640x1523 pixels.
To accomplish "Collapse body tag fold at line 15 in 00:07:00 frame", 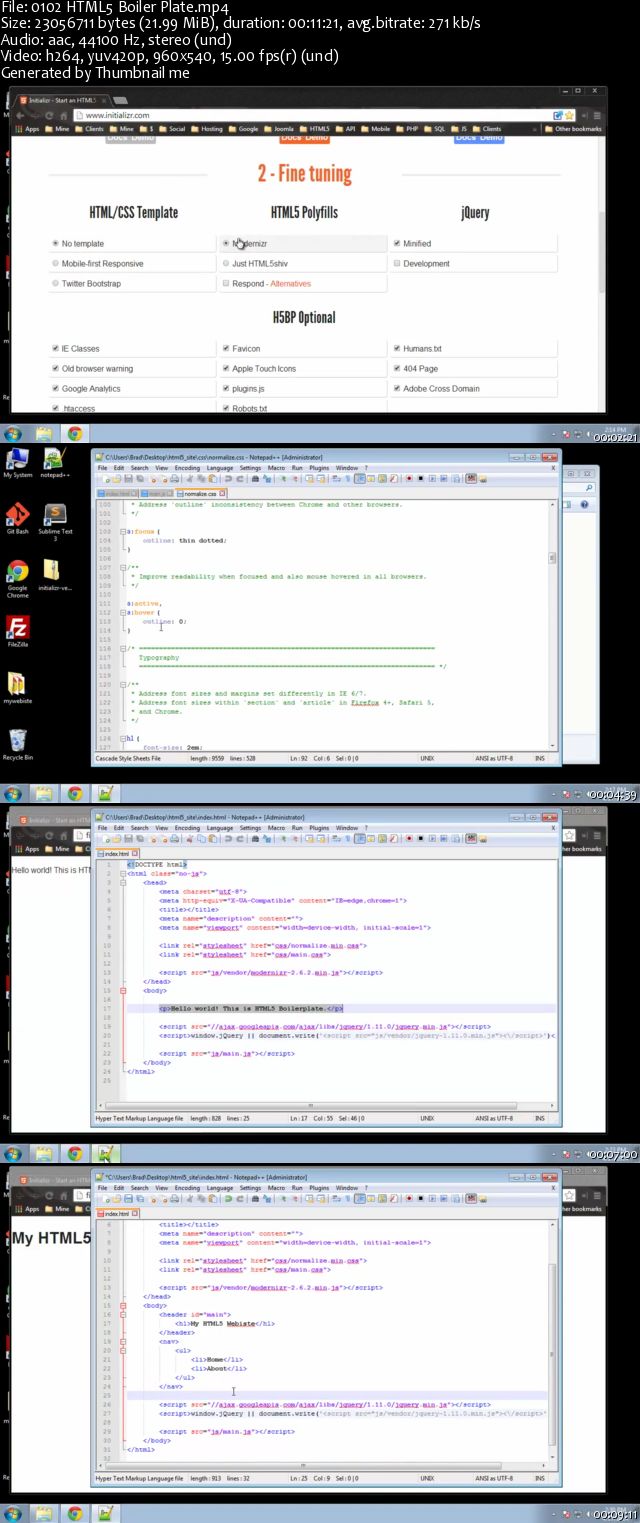I will pos(124,990).
